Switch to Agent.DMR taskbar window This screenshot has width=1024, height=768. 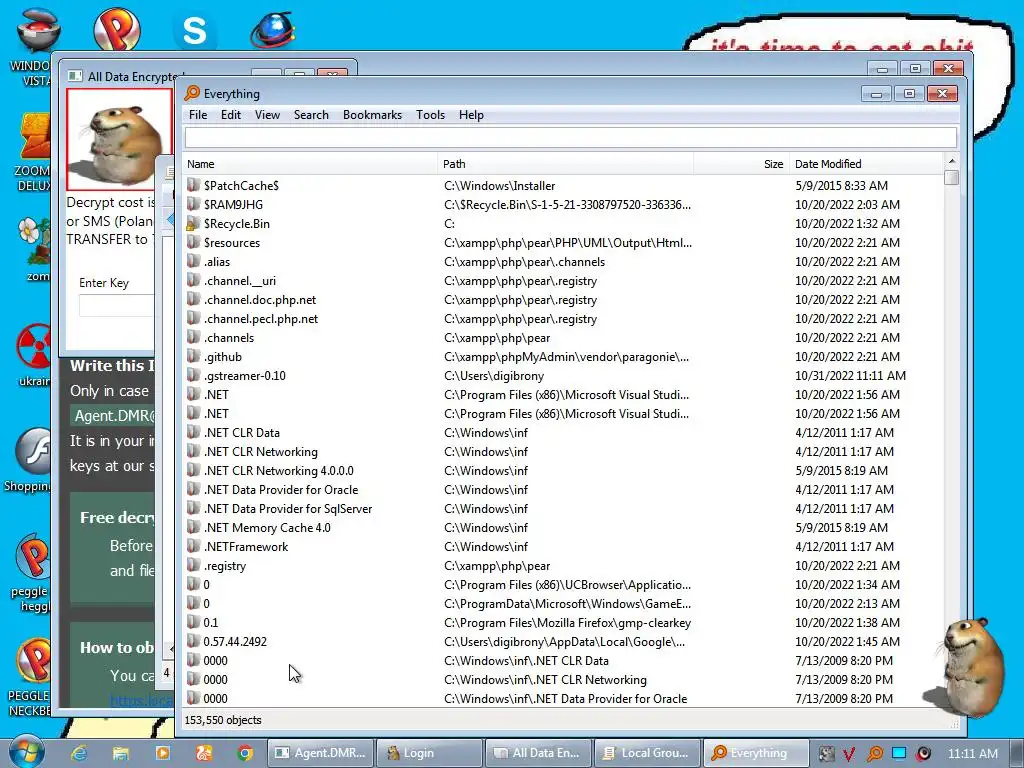[321, 753]
